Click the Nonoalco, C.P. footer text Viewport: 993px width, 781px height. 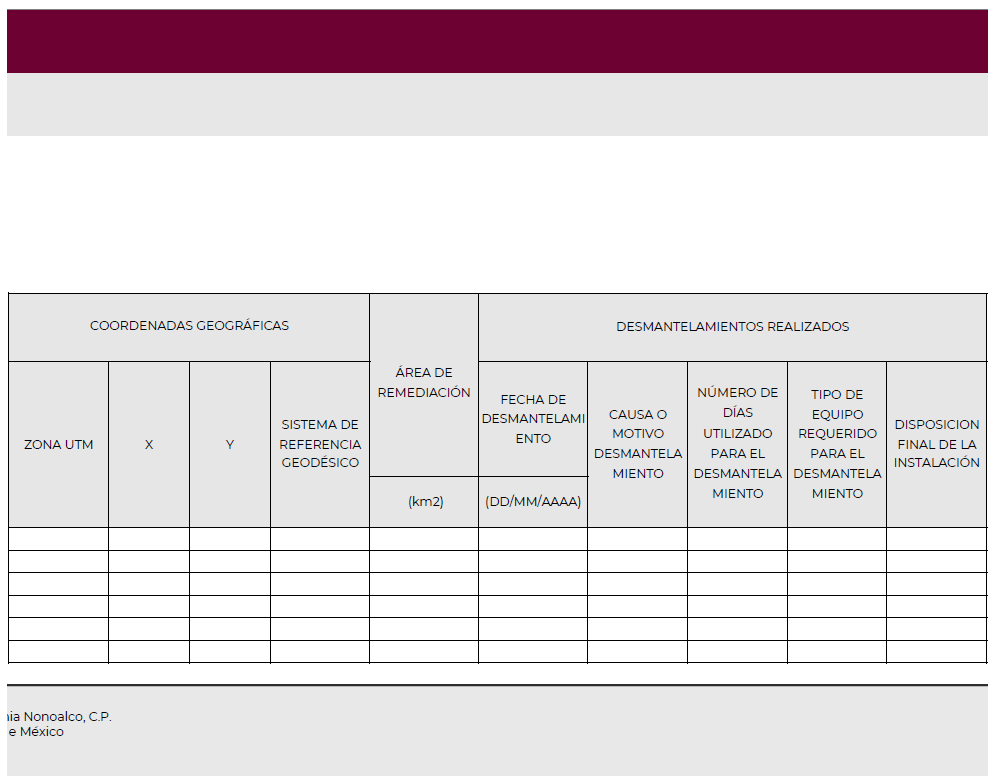(x=62, y=716)
